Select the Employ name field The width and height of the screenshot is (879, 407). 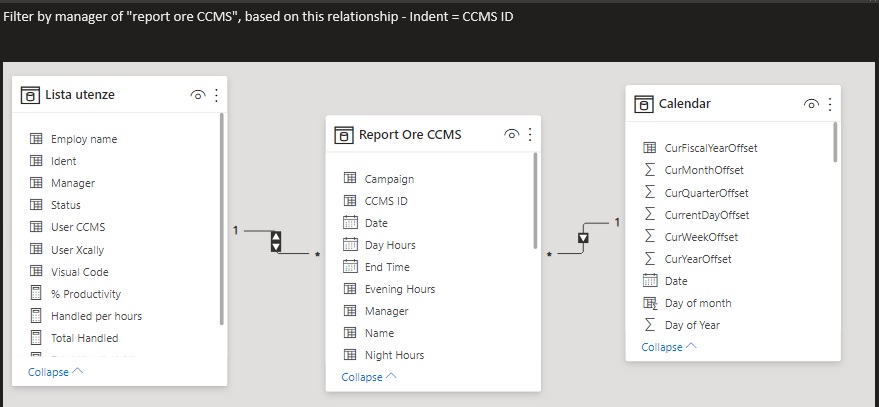(x=84, y=139)
